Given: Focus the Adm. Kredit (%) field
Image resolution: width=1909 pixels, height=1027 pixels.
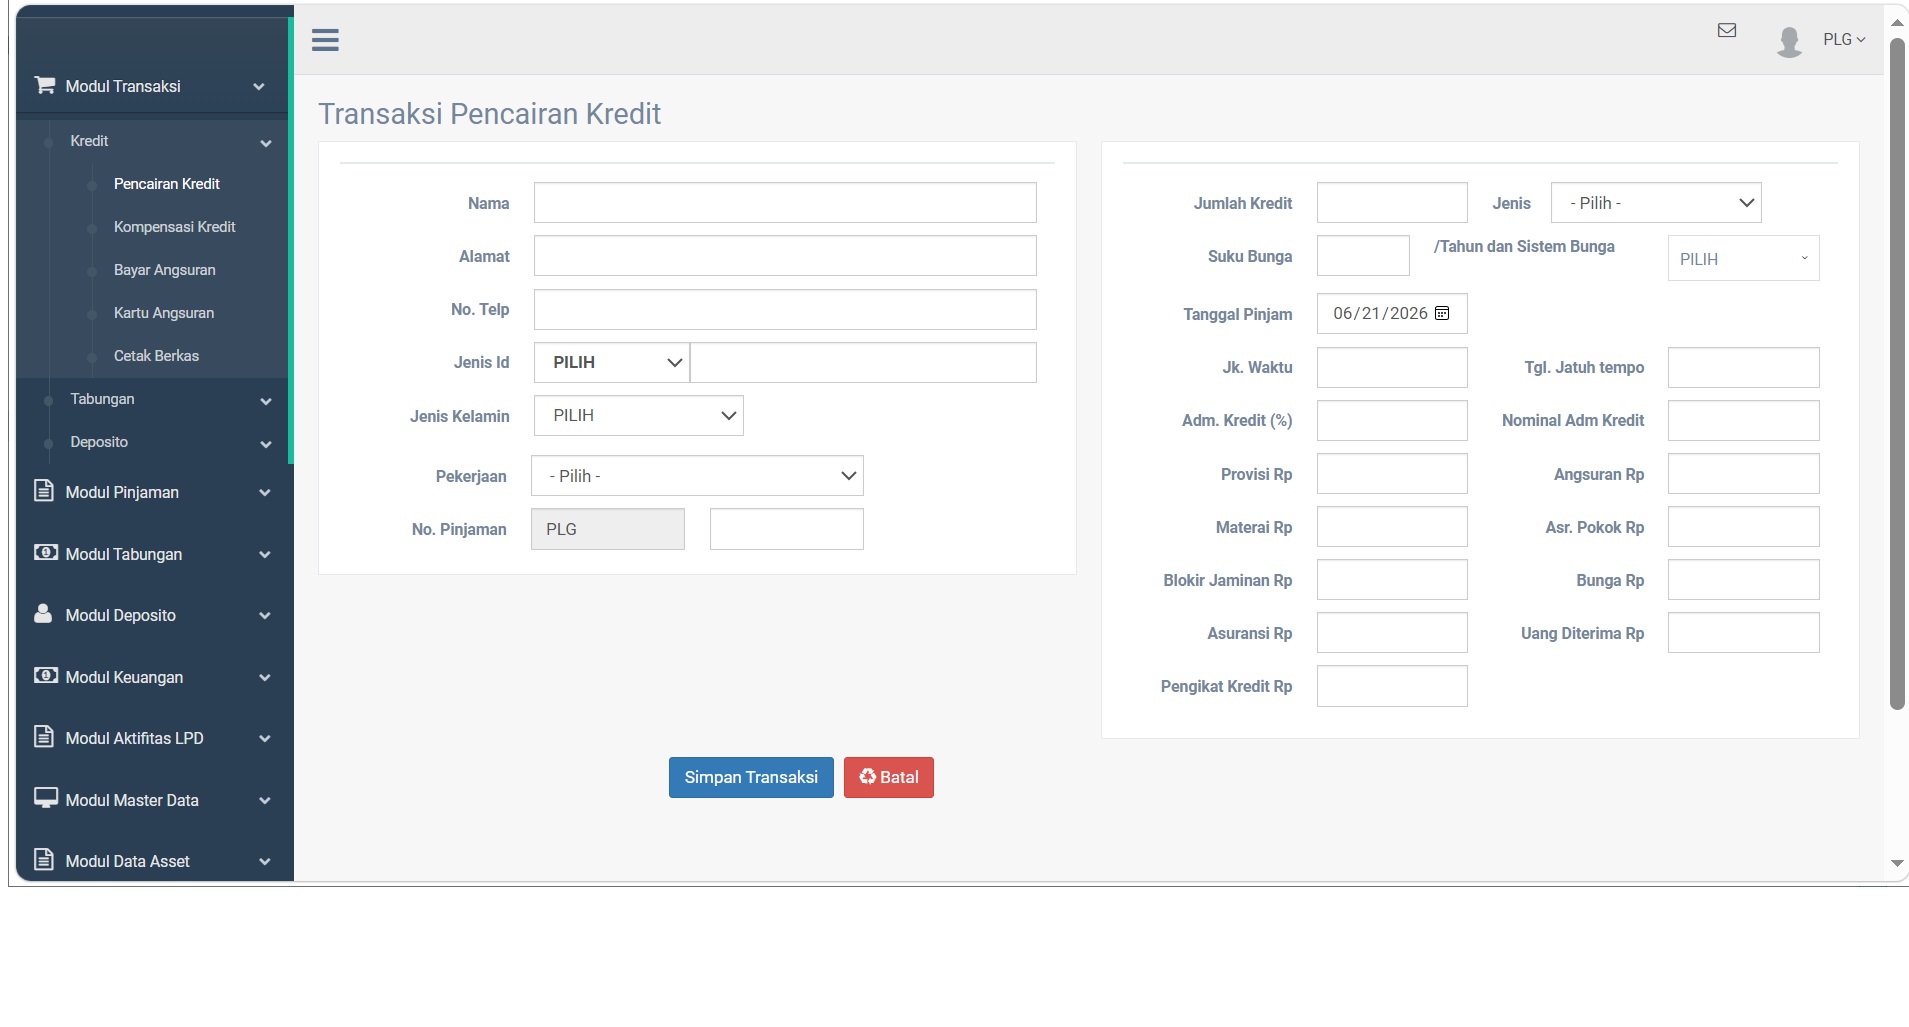Looking at the screenshot, I should pyautogui.click(x=1392, y=420).
